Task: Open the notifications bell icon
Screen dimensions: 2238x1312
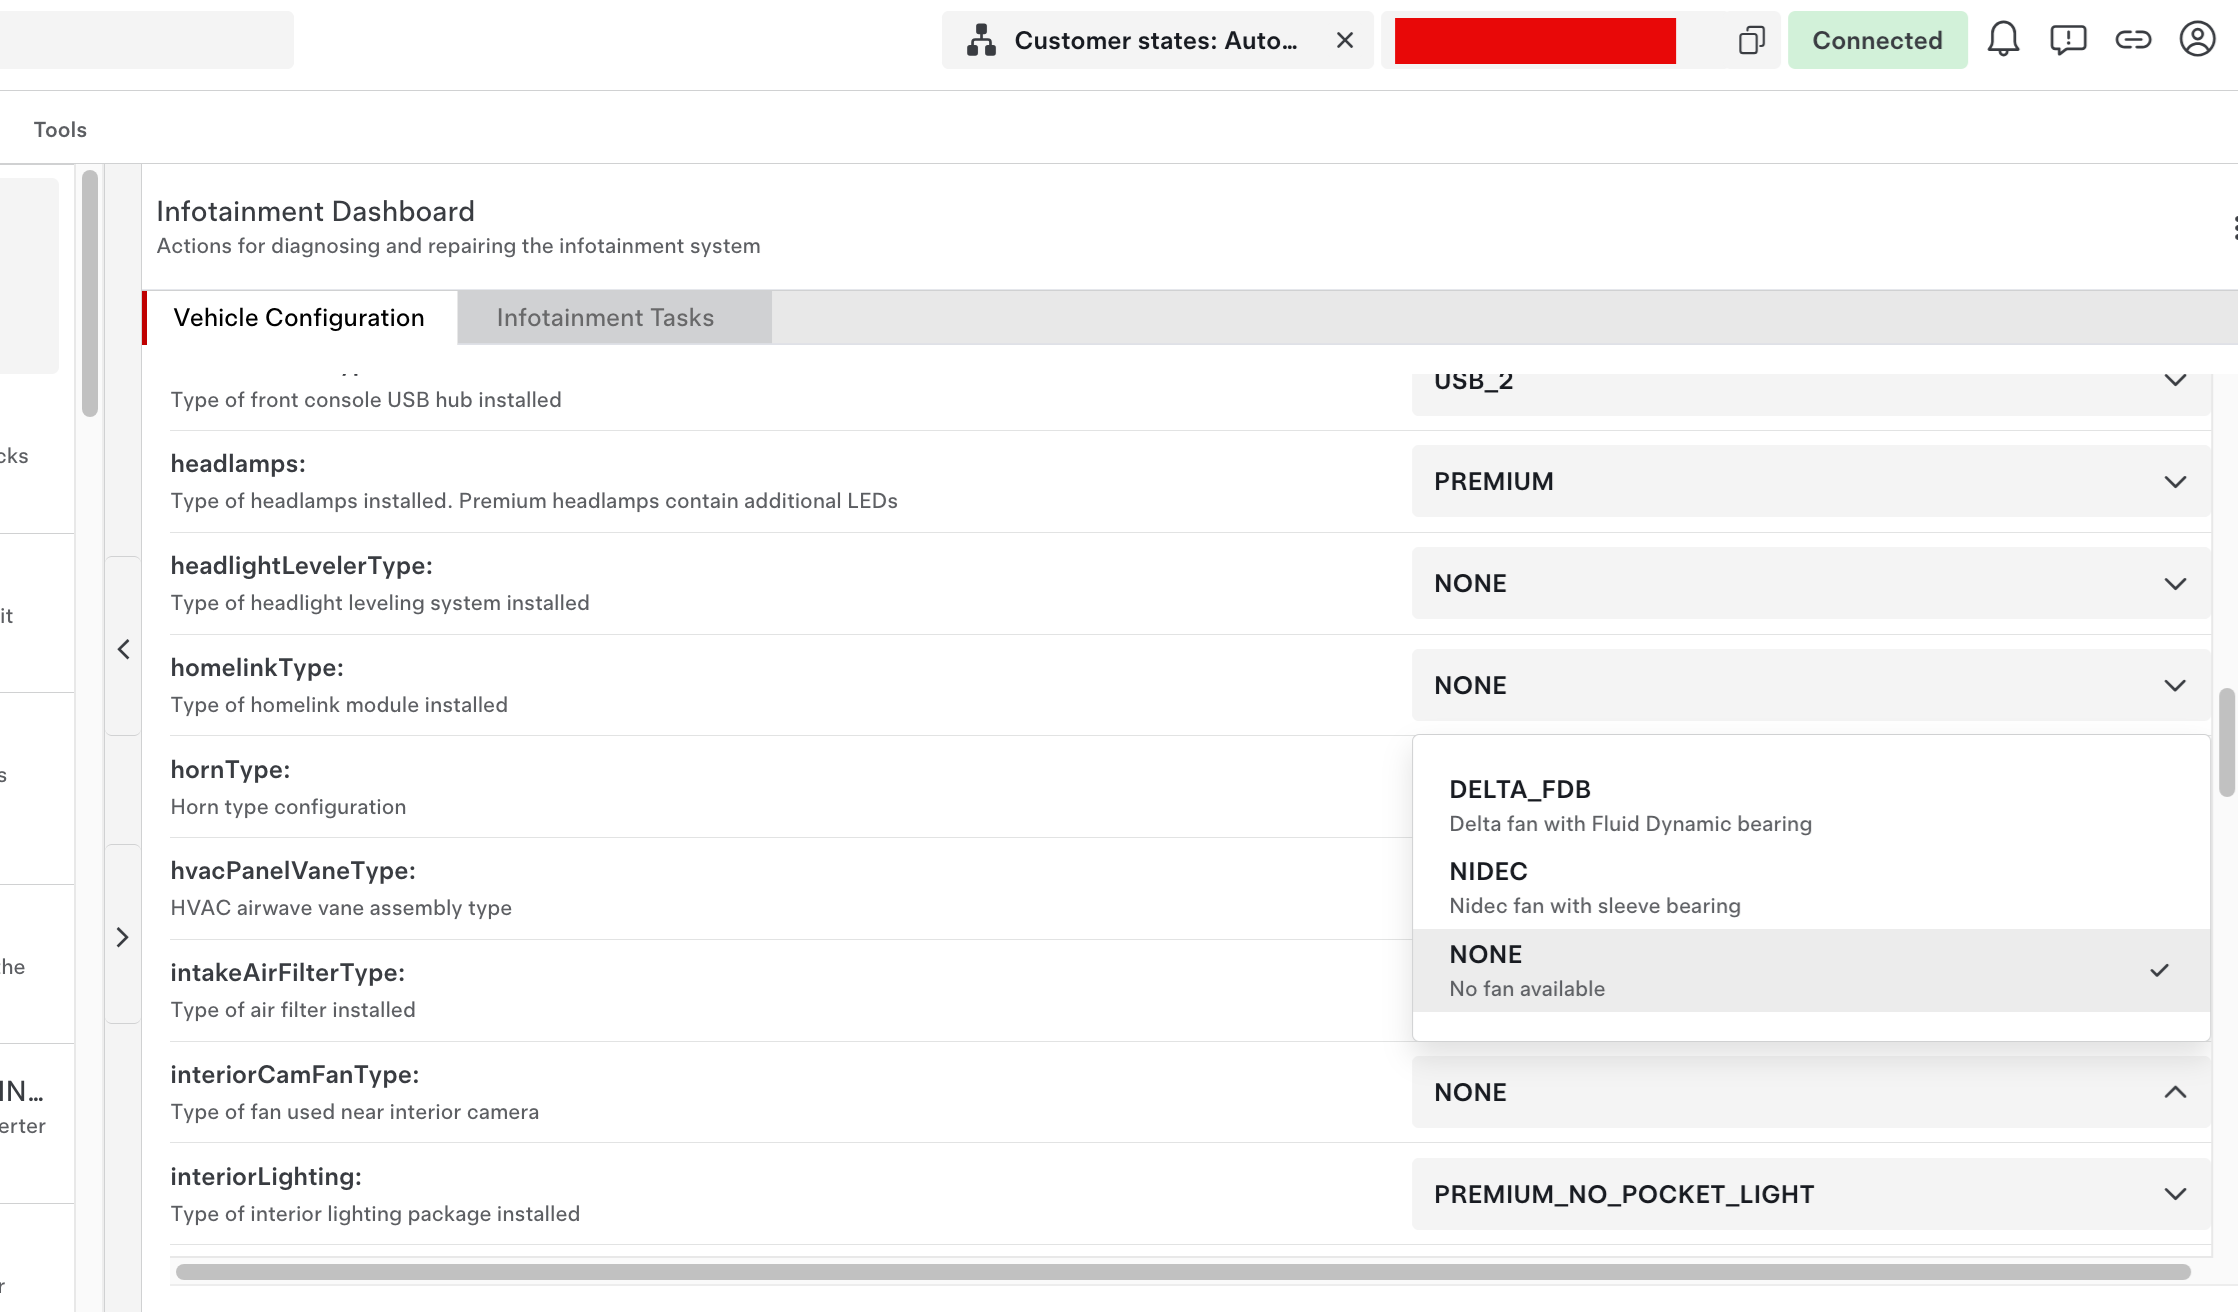Action: coord(2002,40)
